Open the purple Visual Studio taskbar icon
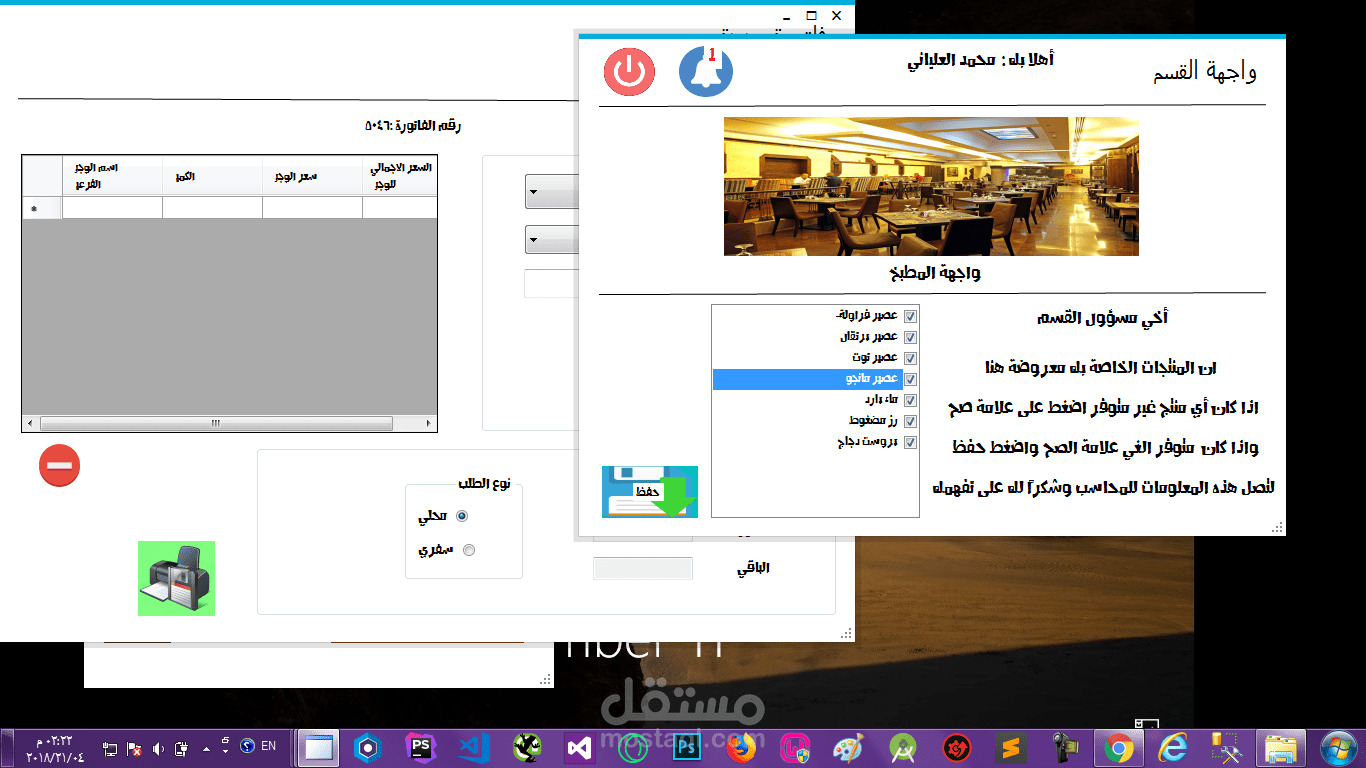Screen dimensions: 1366x768 point(578,747)
